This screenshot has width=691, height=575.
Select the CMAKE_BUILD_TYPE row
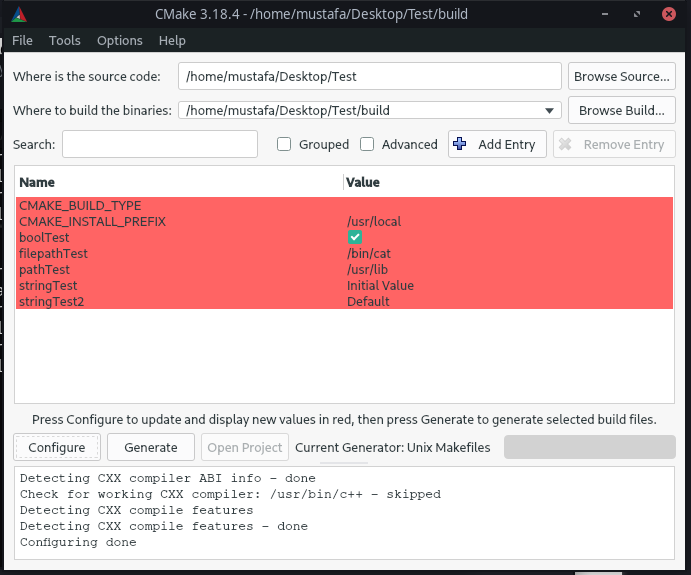(344, 205)
